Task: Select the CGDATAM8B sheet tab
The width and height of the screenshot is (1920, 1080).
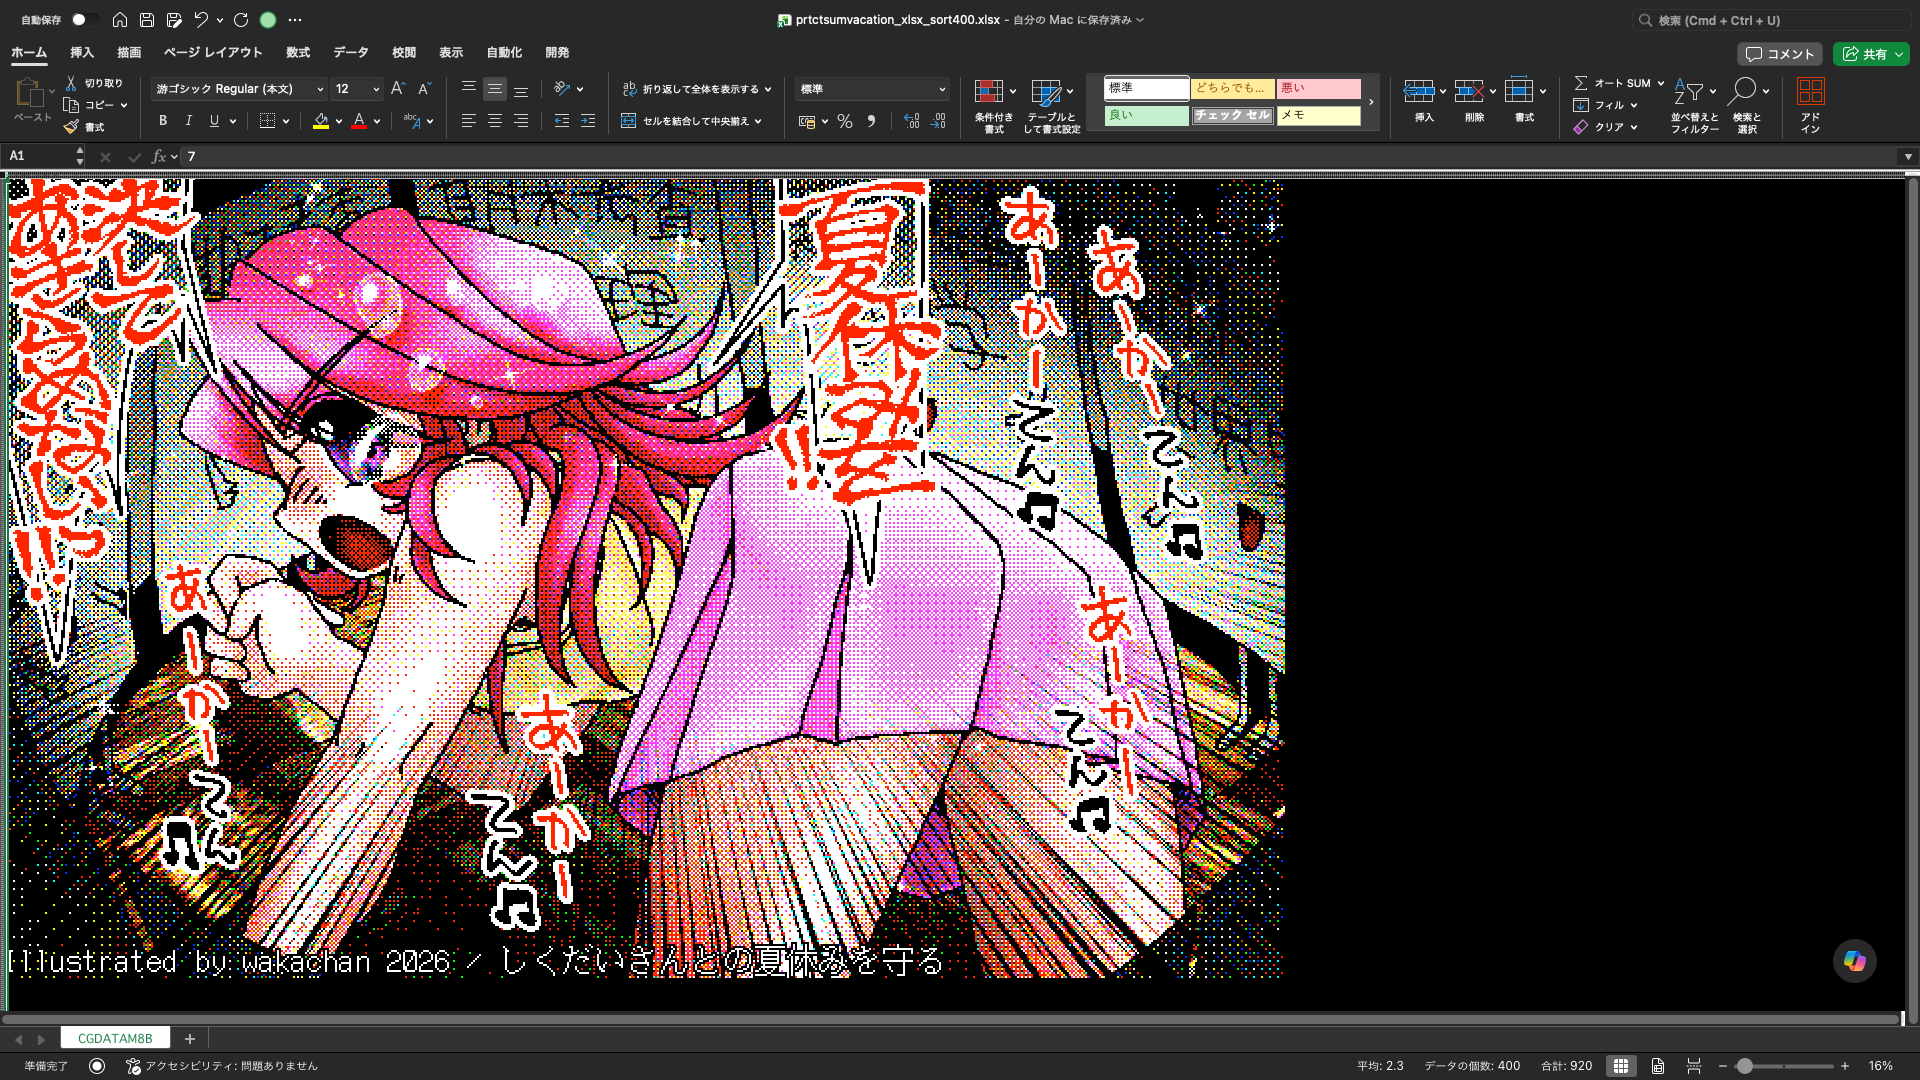Action: 115,1038
